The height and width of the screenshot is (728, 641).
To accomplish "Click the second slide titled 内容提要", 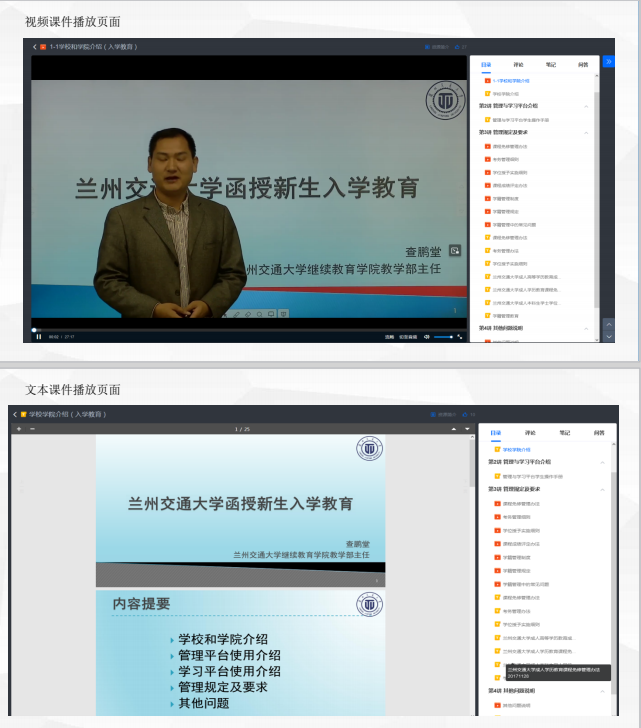I will [240, 653].
